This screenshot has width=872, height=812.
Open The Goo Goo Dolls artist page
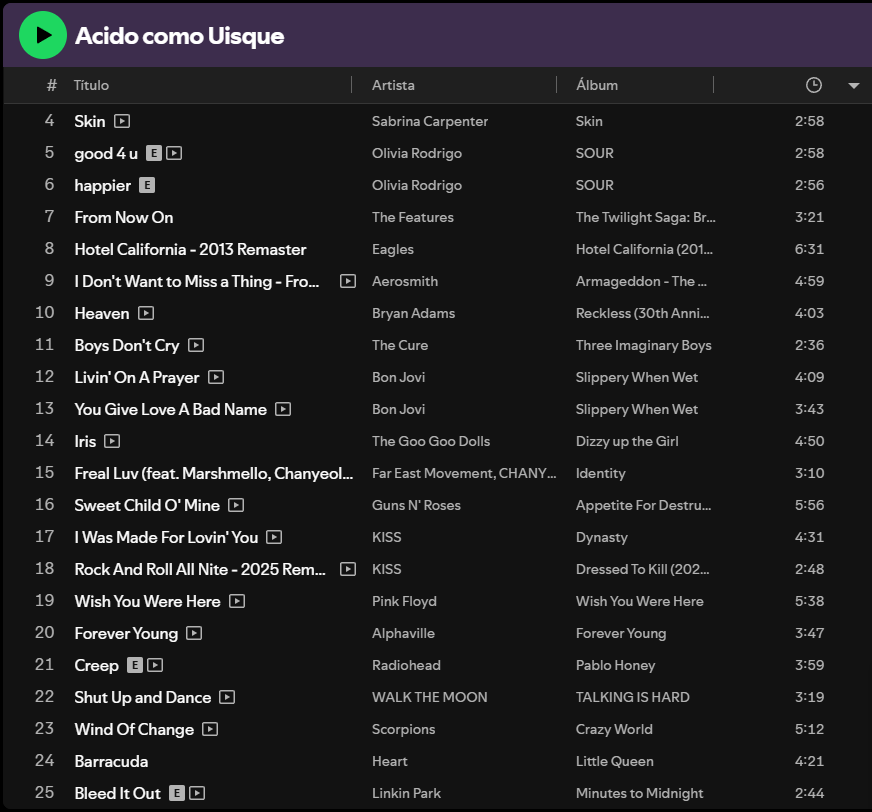(x=431, y=442)
